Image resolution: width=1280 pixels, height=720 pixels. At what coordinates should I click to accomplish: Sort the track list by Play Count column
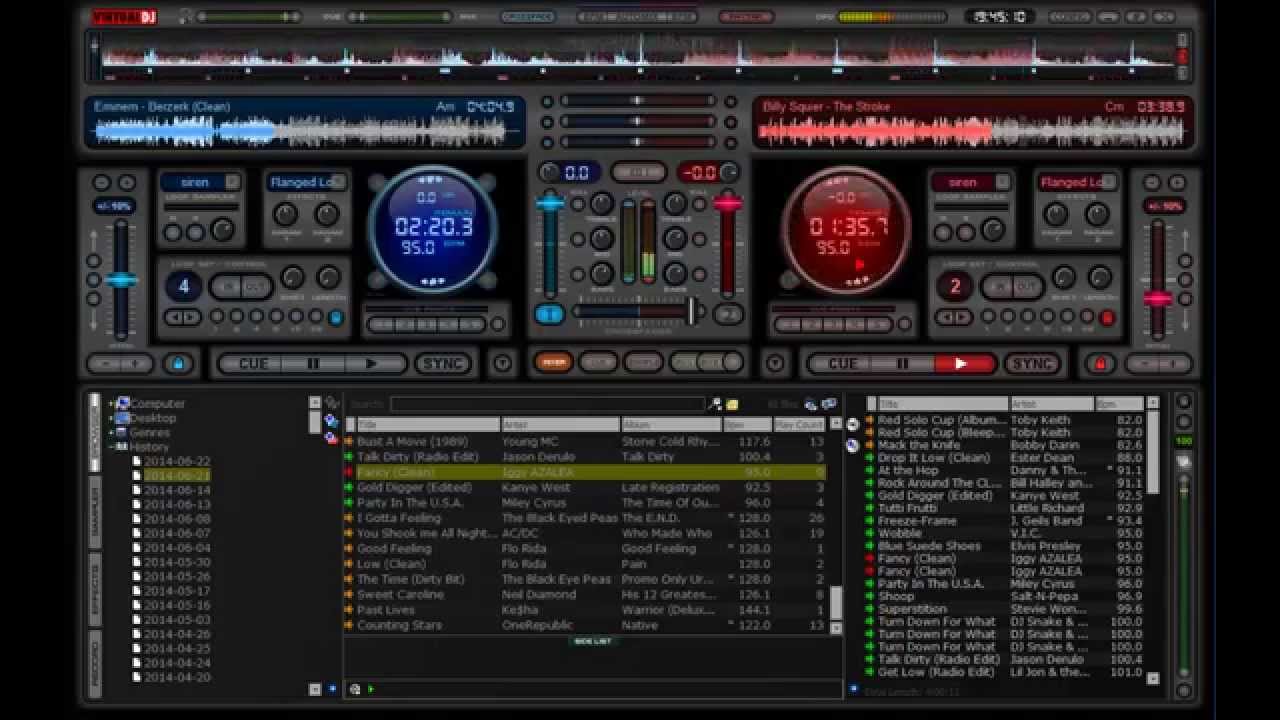tap(799, 425)
